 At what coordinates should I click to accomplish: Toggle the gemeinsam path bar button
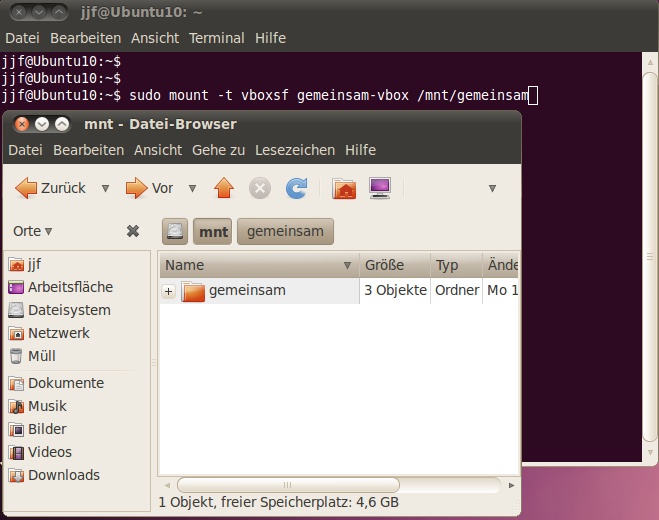point(285,231)
